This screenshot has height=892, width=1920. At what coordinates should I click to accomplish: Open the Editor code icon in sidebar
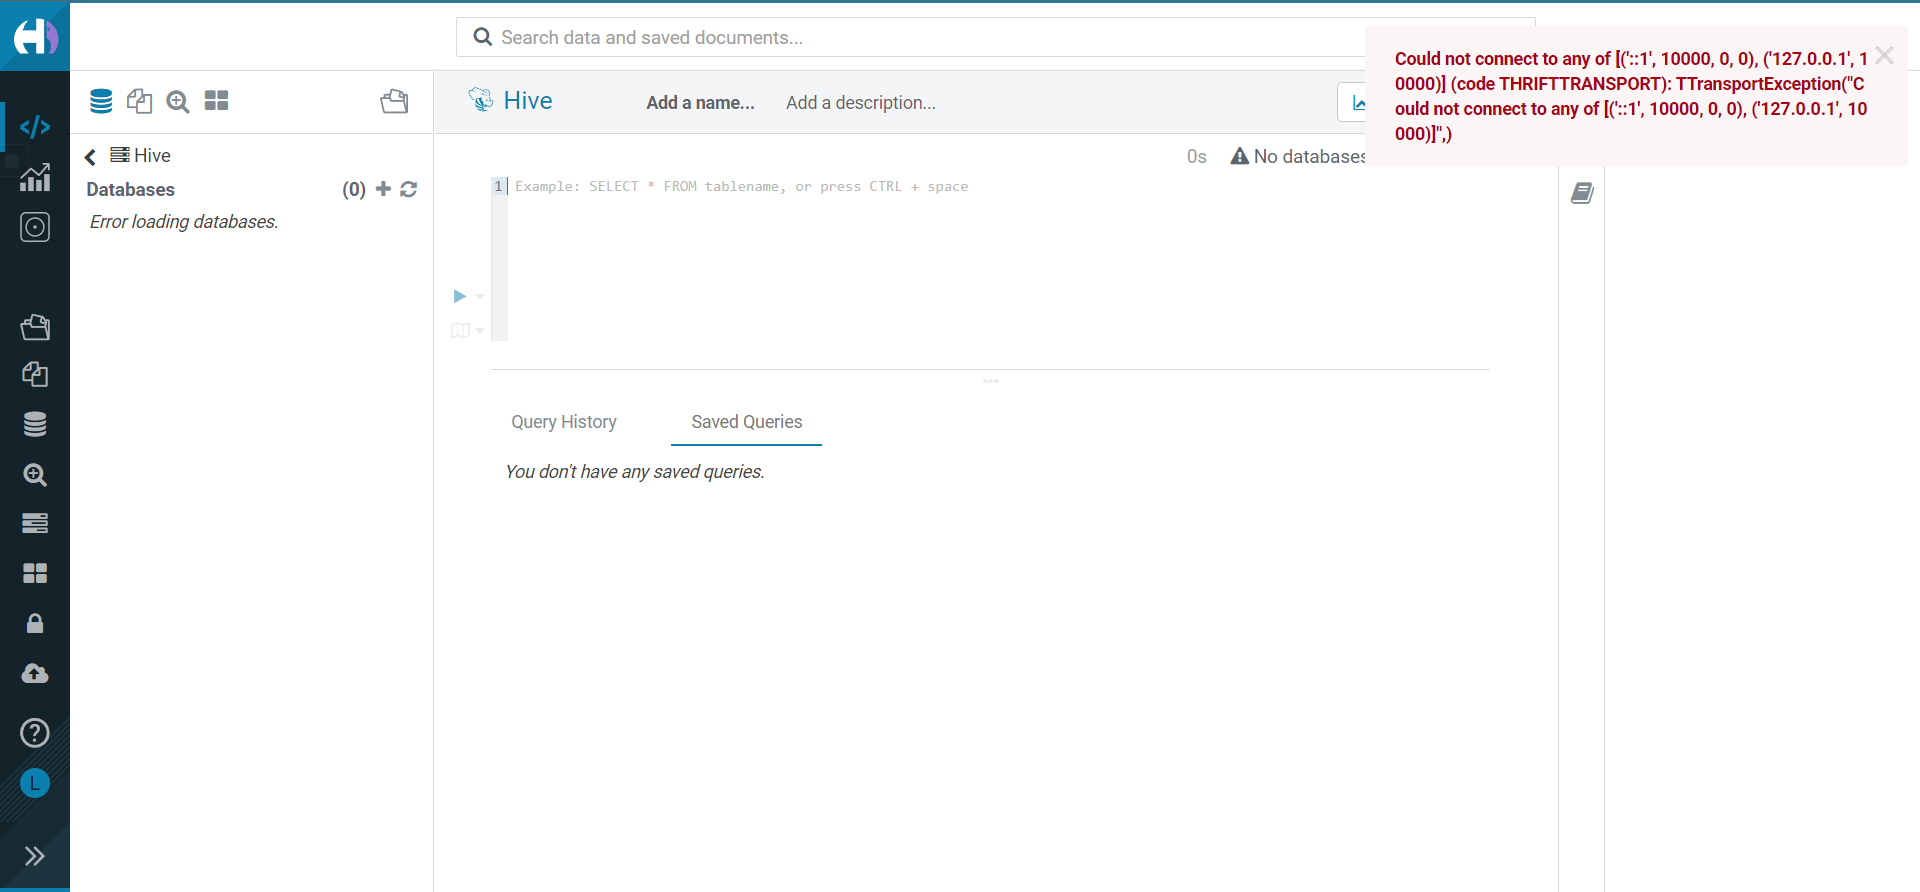click(35, 127)
